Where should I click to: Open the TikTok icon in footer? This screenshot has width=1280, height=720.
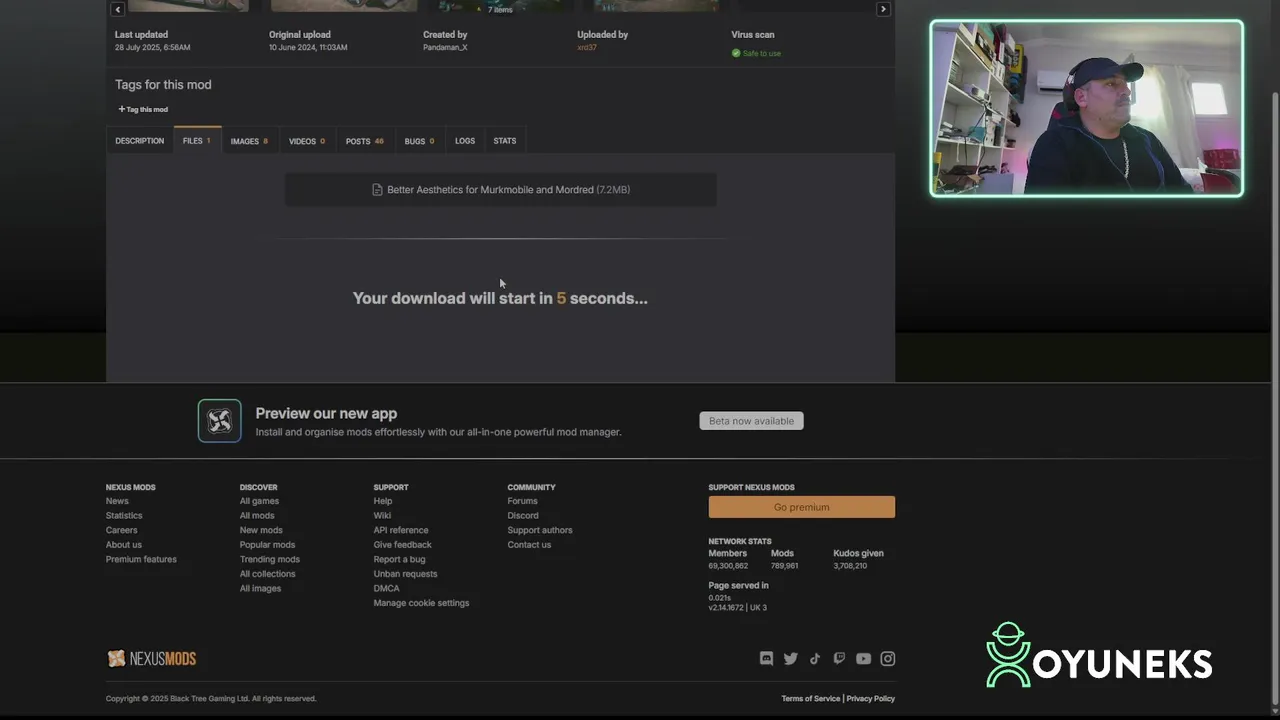click(x=815, y=658)
